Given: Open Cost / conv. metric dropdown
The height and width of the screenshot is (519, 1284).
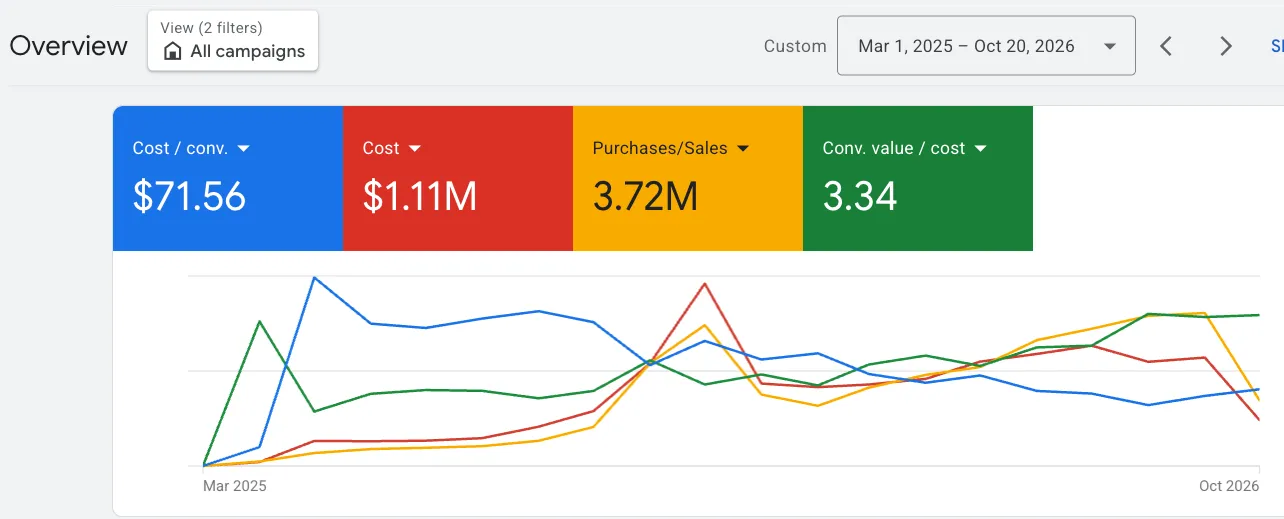Looking at the screenshot, I should pyautogui.click(x=243, y=148).
